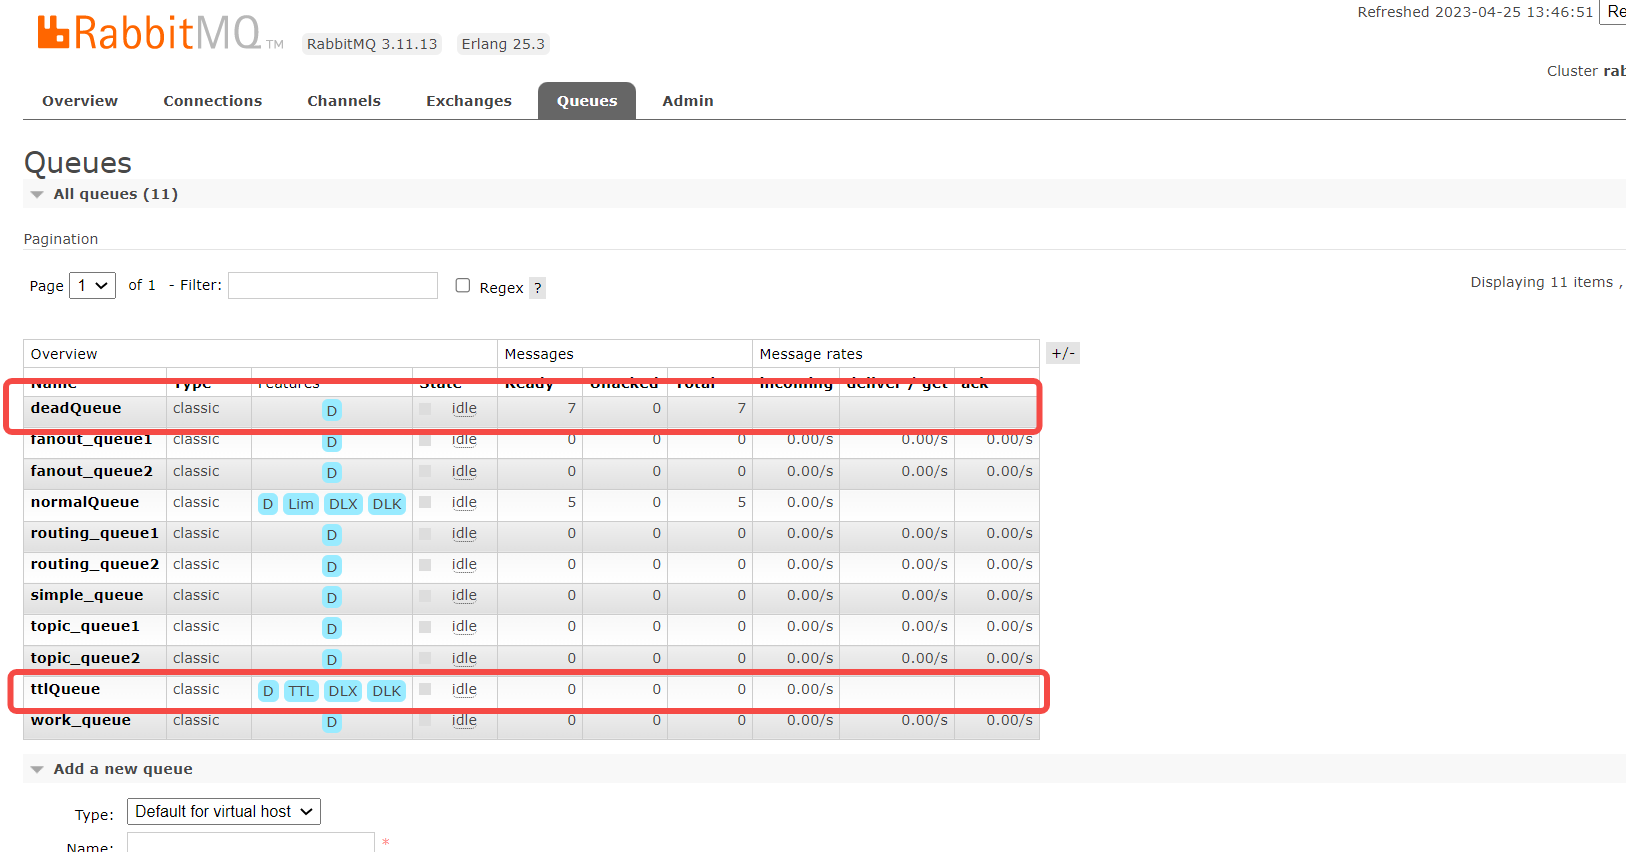Click the Filter text field
This screenshot has height=852, width=1626.
[333, 285]
